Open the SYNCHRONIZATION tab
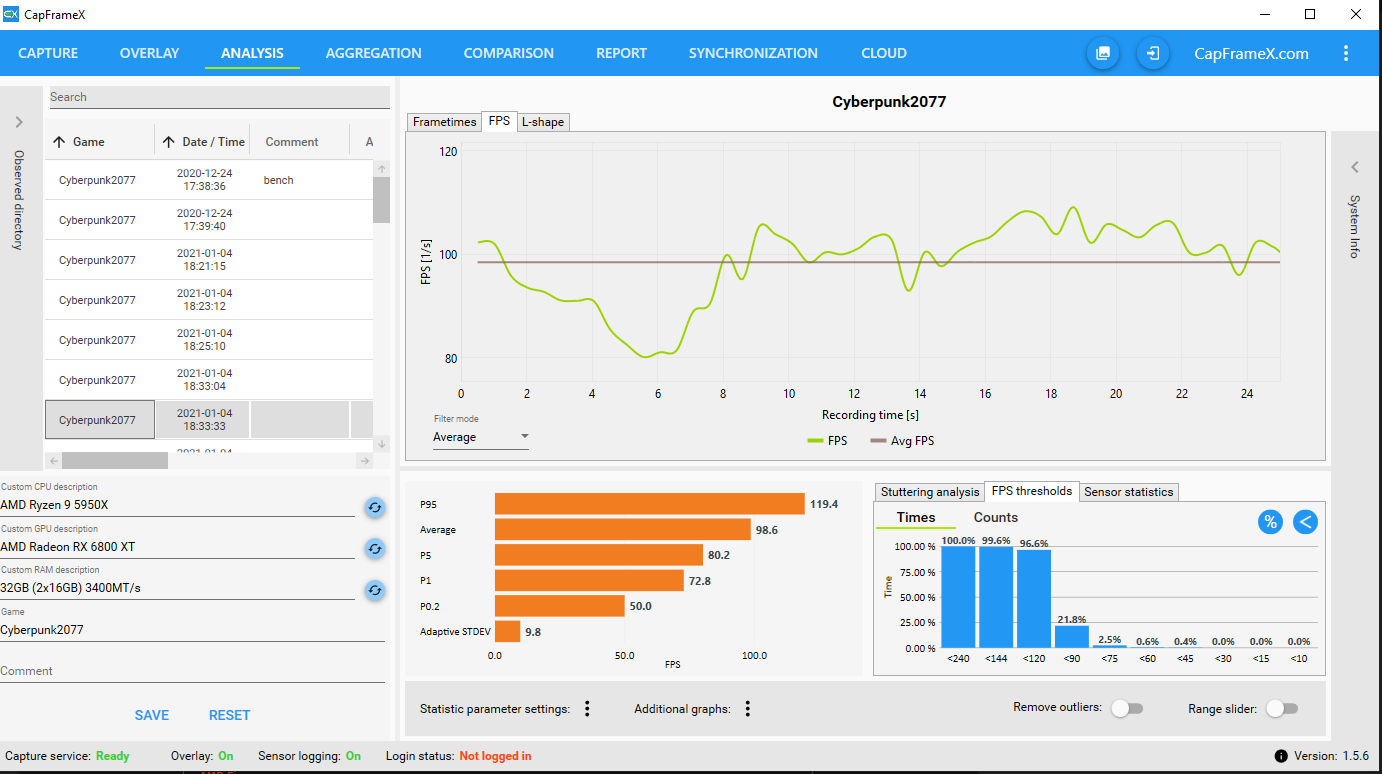The height and width of the screenshot is (774, 1382). (753, 53)
